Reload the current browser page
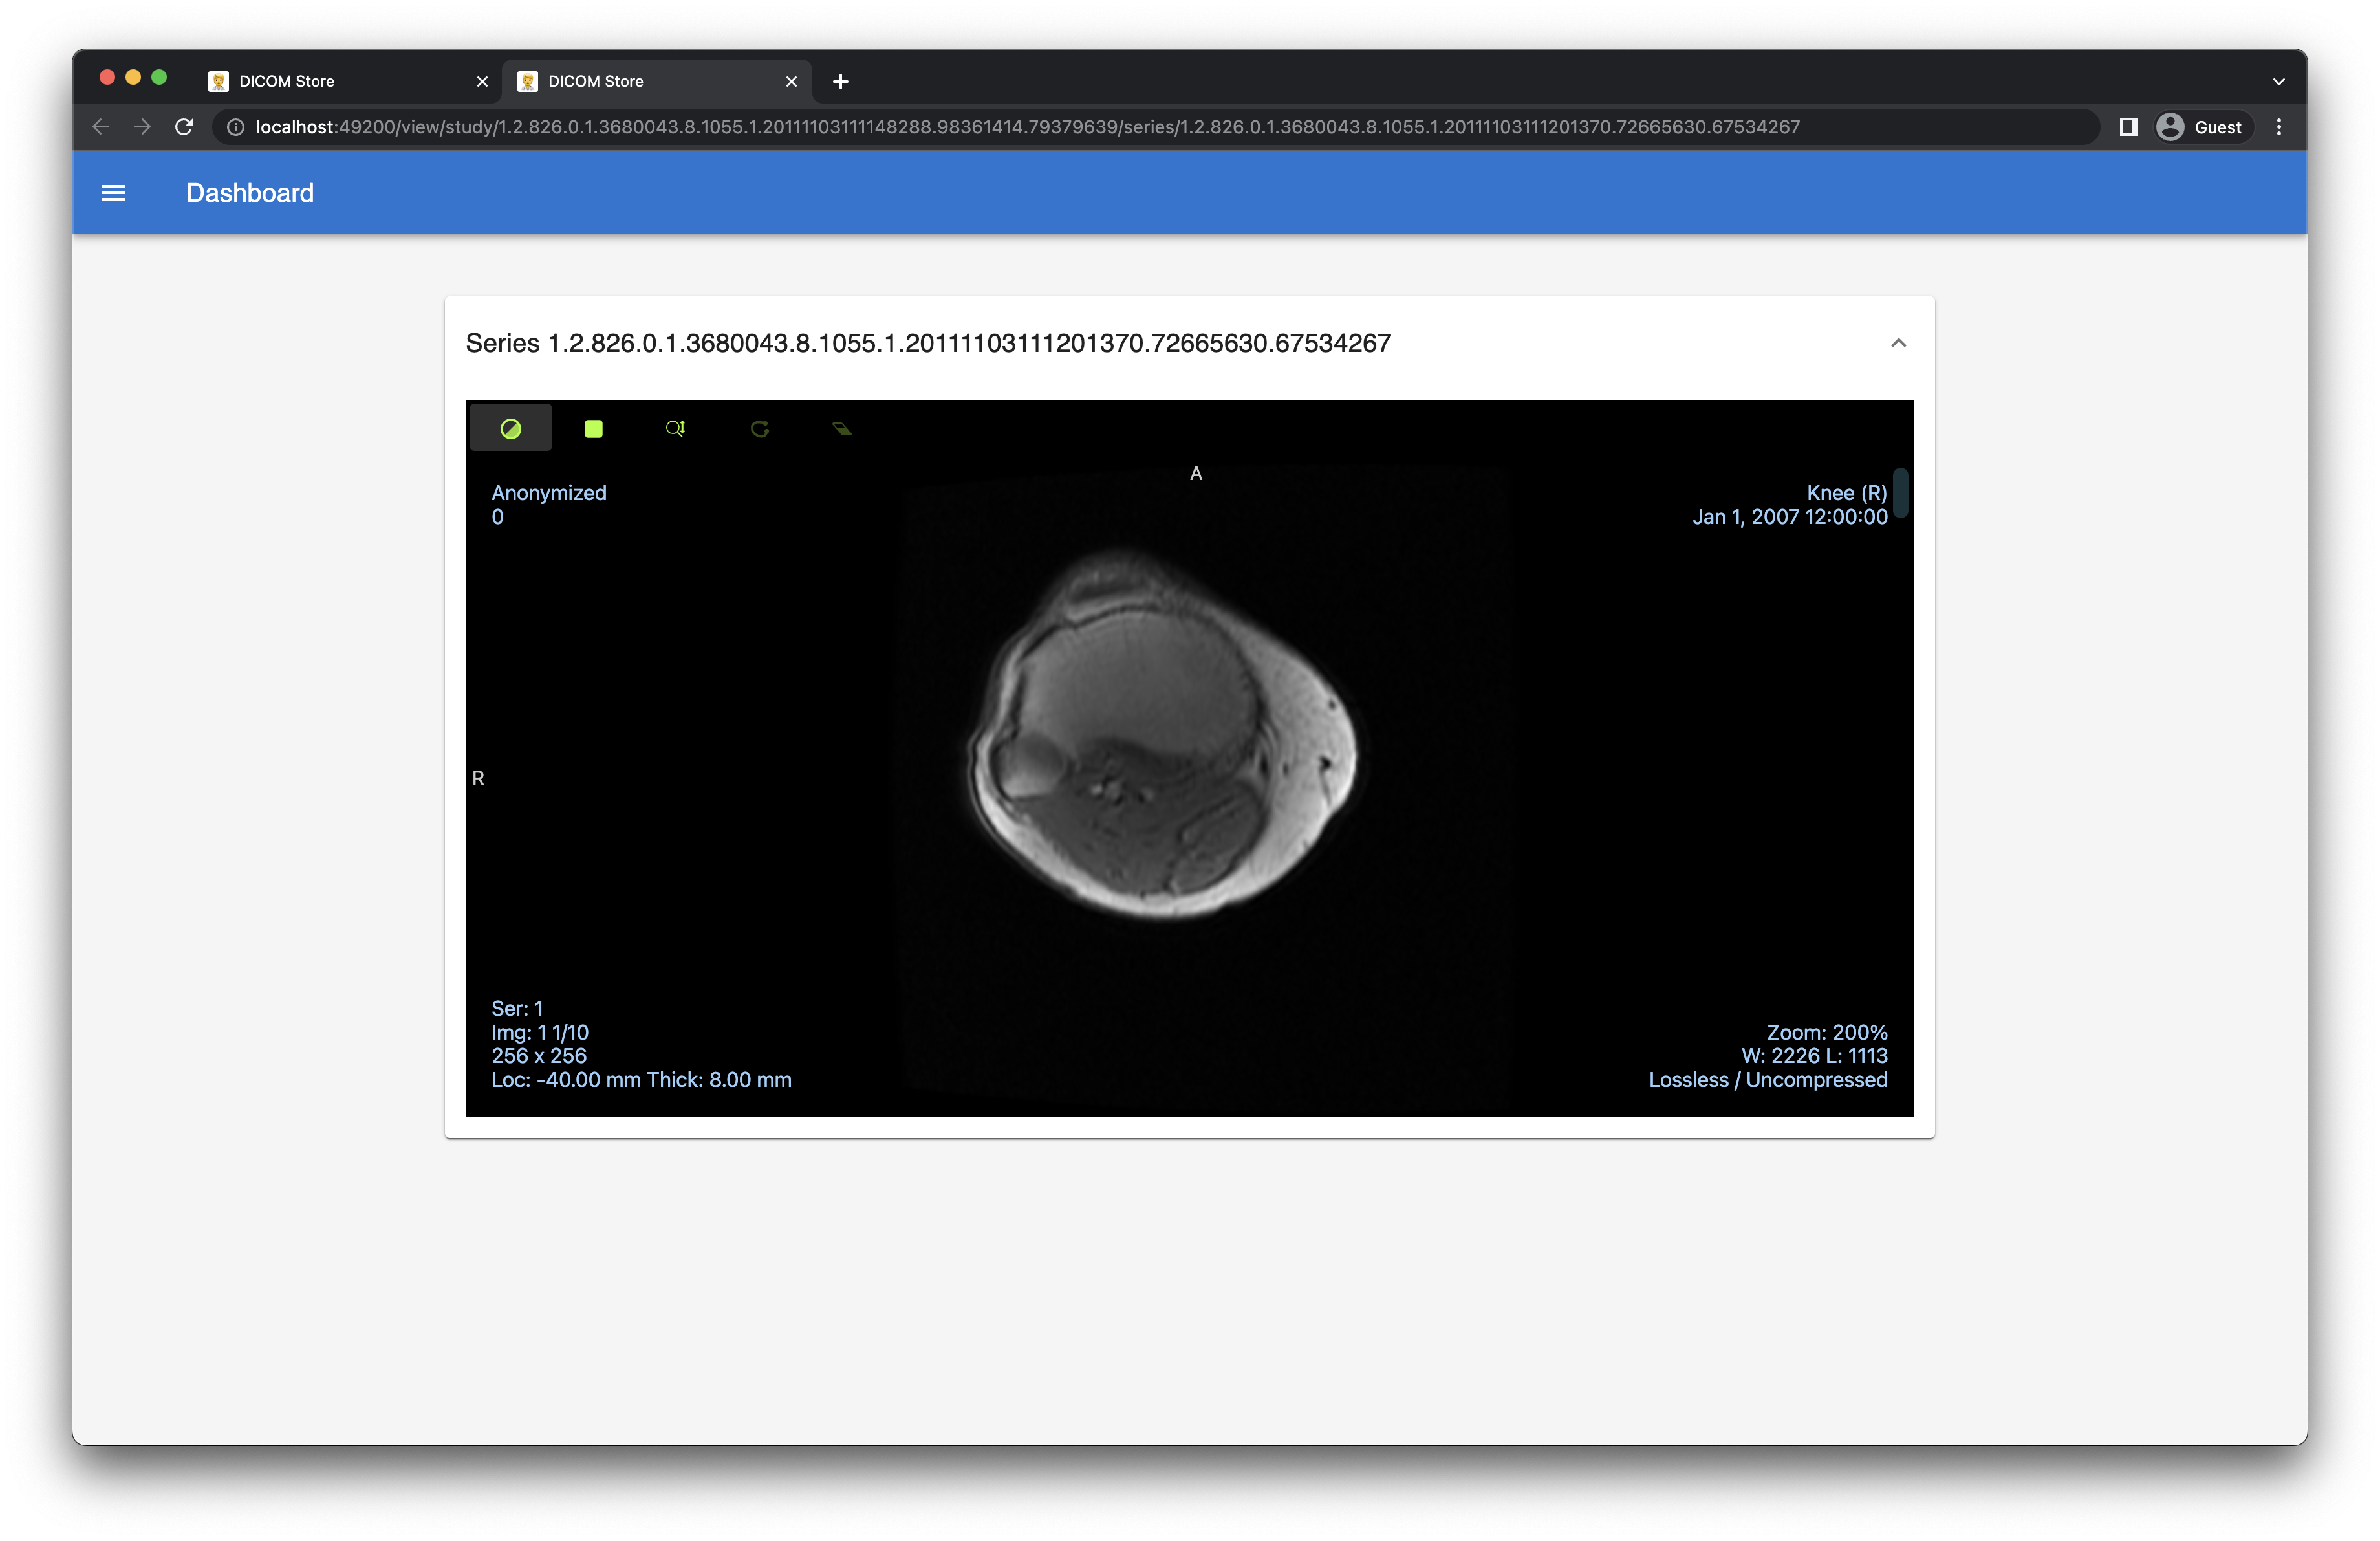The height and width of the screenshot is (1541, 2380). 184,127
